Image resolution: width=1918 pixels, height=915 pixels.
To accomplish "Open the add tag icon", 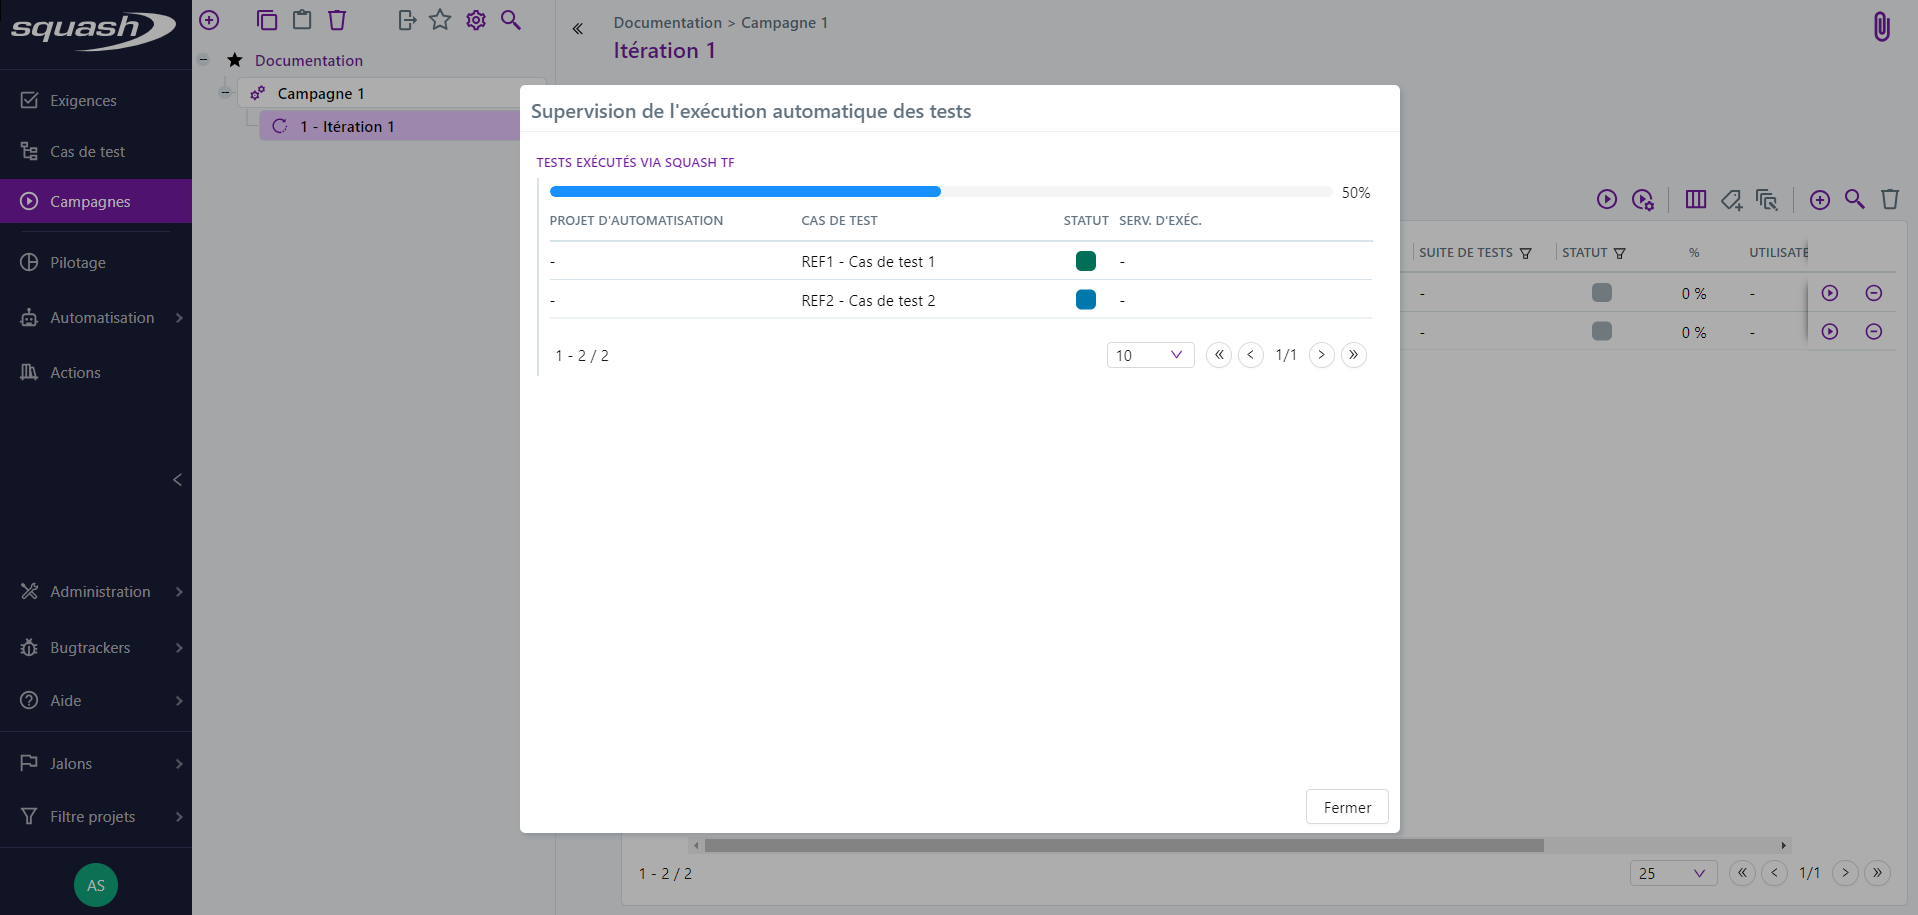I will click(x=1732, y=200).
